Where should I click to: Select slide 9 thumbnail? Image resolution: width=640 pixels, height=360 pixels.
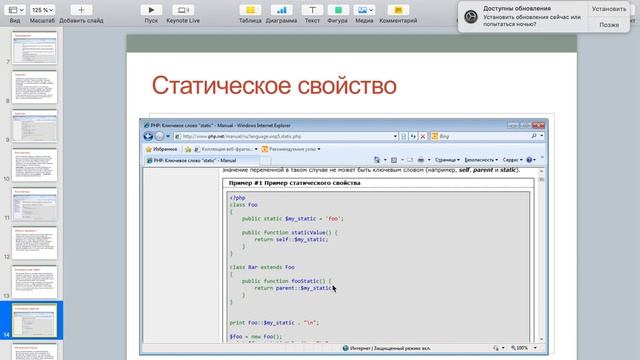click(x=34, y=126)
